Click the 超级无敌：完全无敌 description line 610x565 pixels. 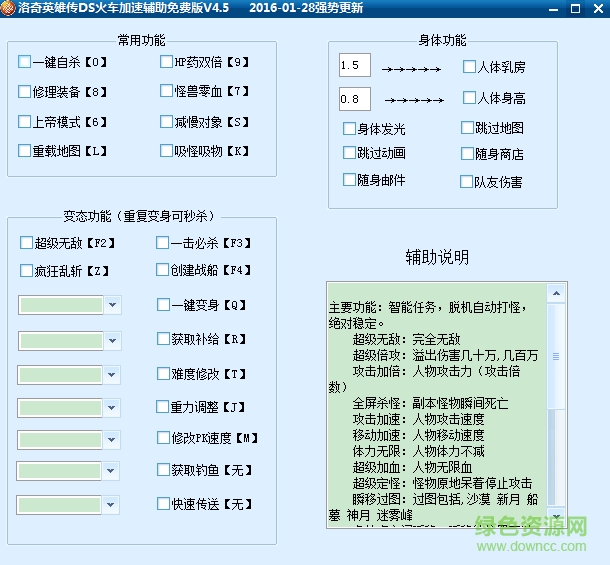coord(406,339)
